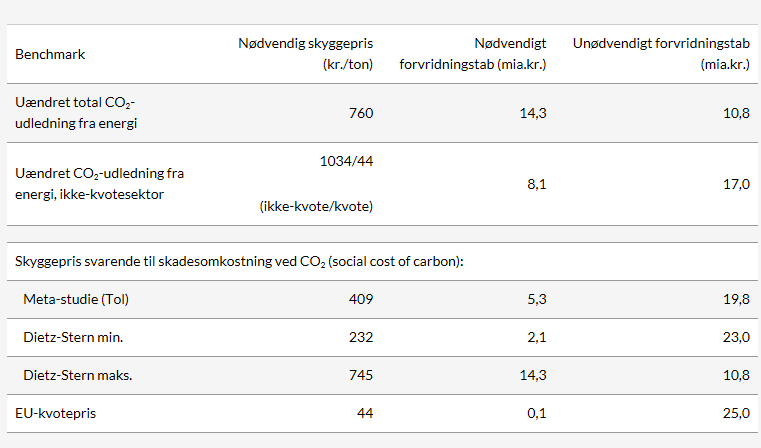Image resolution: width=761 pixels, height=448 pixels.
Task: Click the 17,0 forvridningstab value
Action: pyautogui.click(x=736, y=184)
